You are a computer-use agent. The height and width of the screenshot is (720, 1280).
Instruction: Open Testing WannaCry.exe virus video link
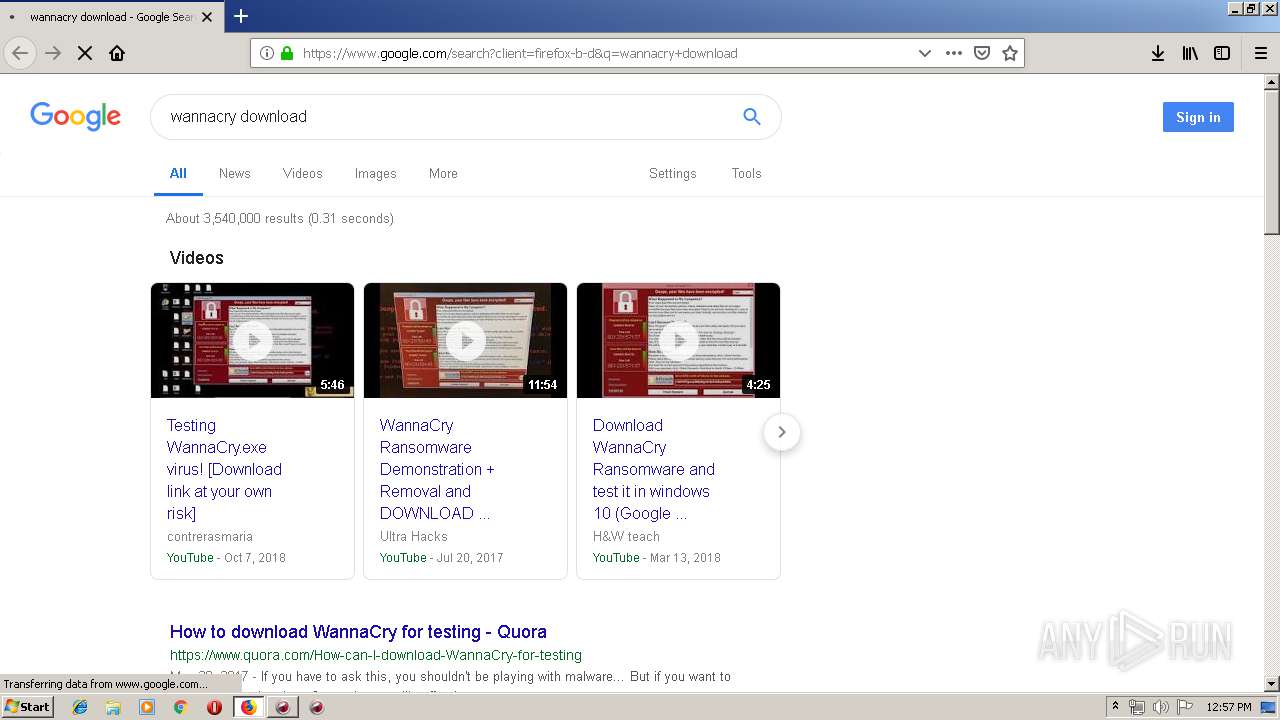point(224,469)
